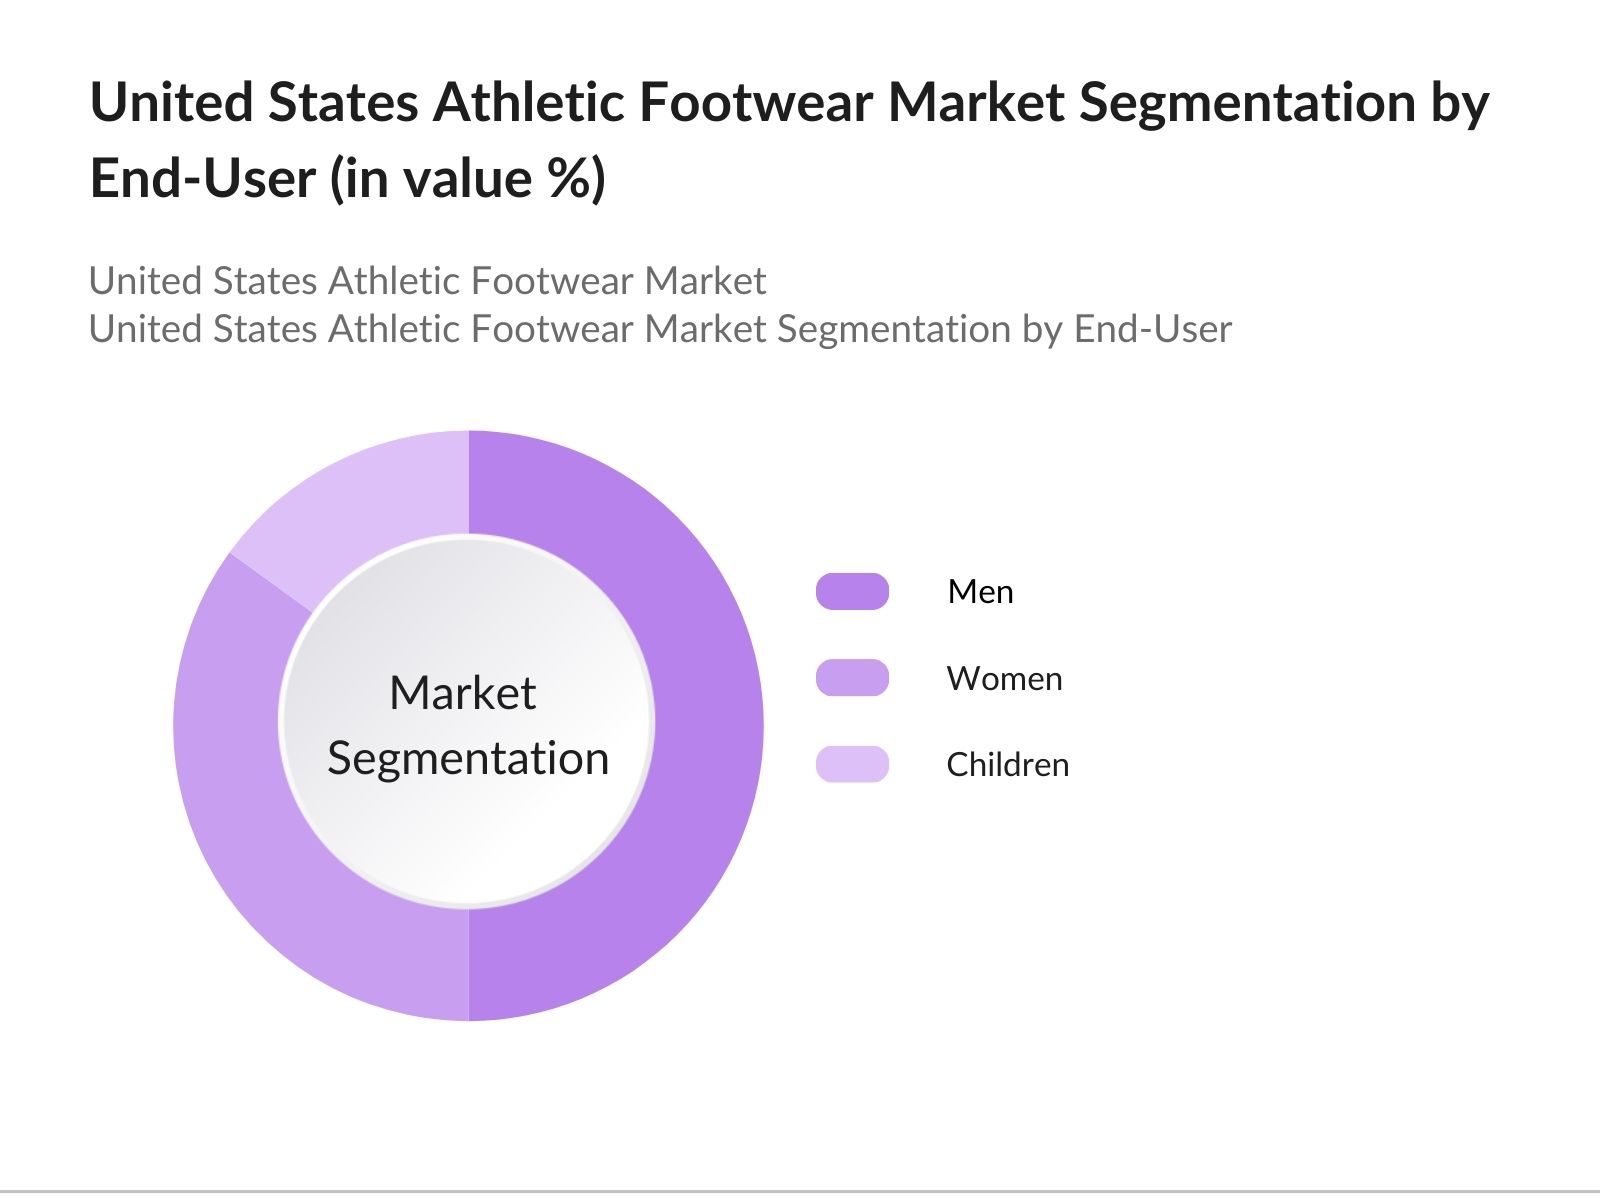1600x1200 pixels.
Task: Click the word Market in the donut center
Action: pos(462,693)
